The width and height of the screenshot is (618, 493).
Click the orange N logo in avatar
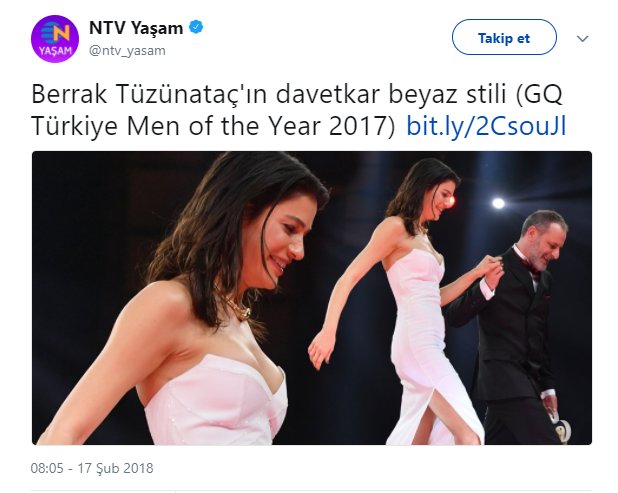(x=56, y=32)
